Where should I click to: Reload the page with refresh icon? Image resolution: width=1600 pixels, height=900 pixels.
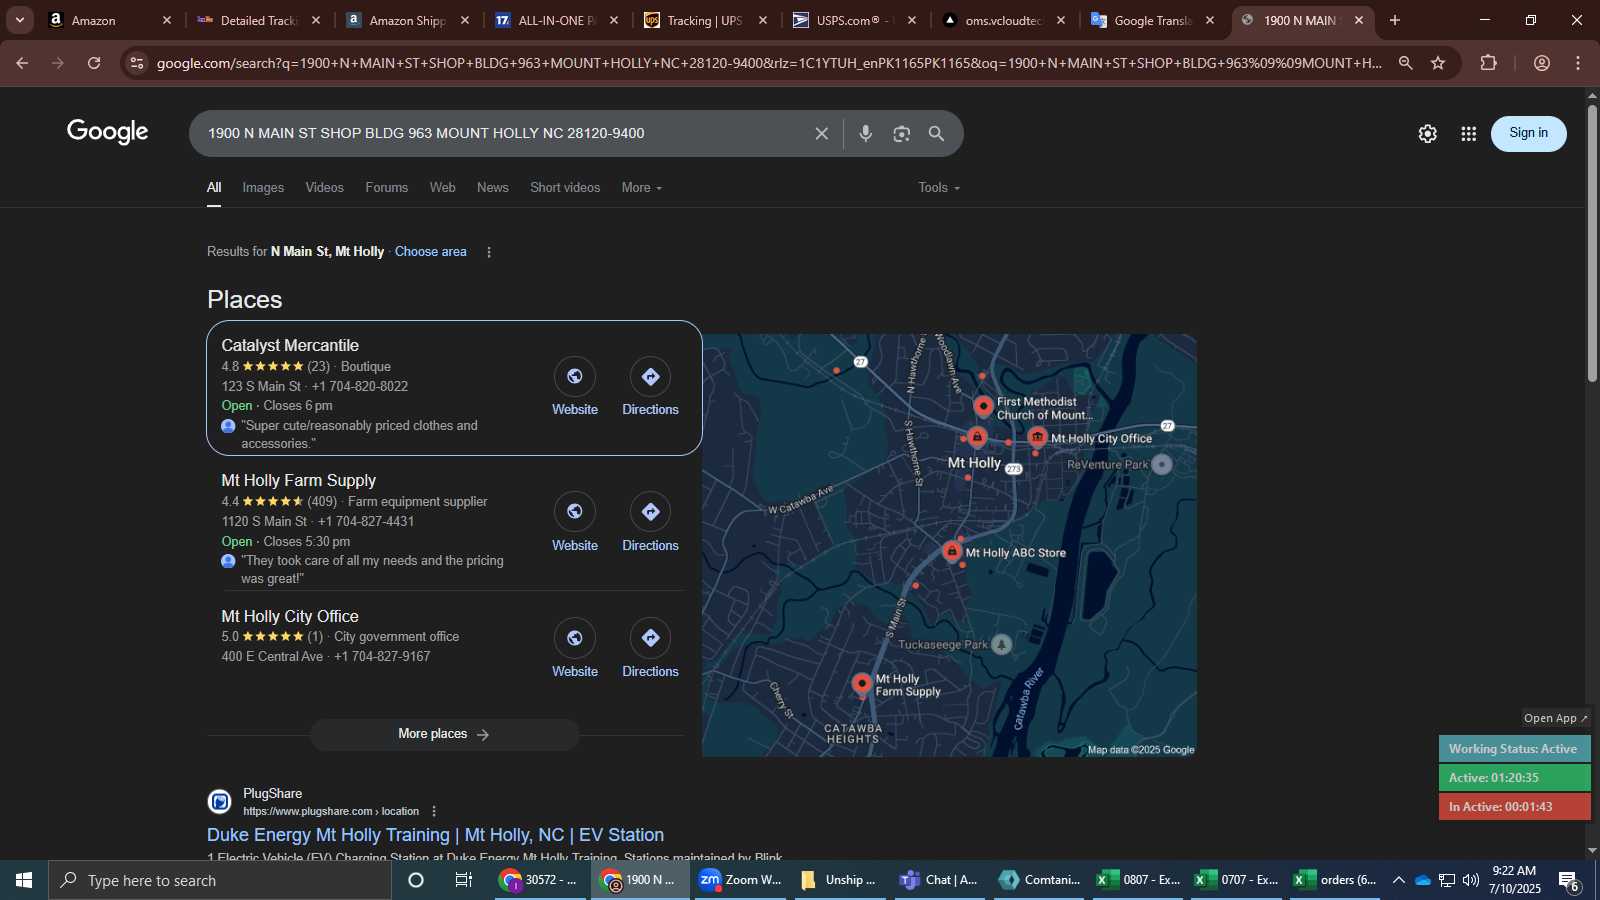pos(94,63)
